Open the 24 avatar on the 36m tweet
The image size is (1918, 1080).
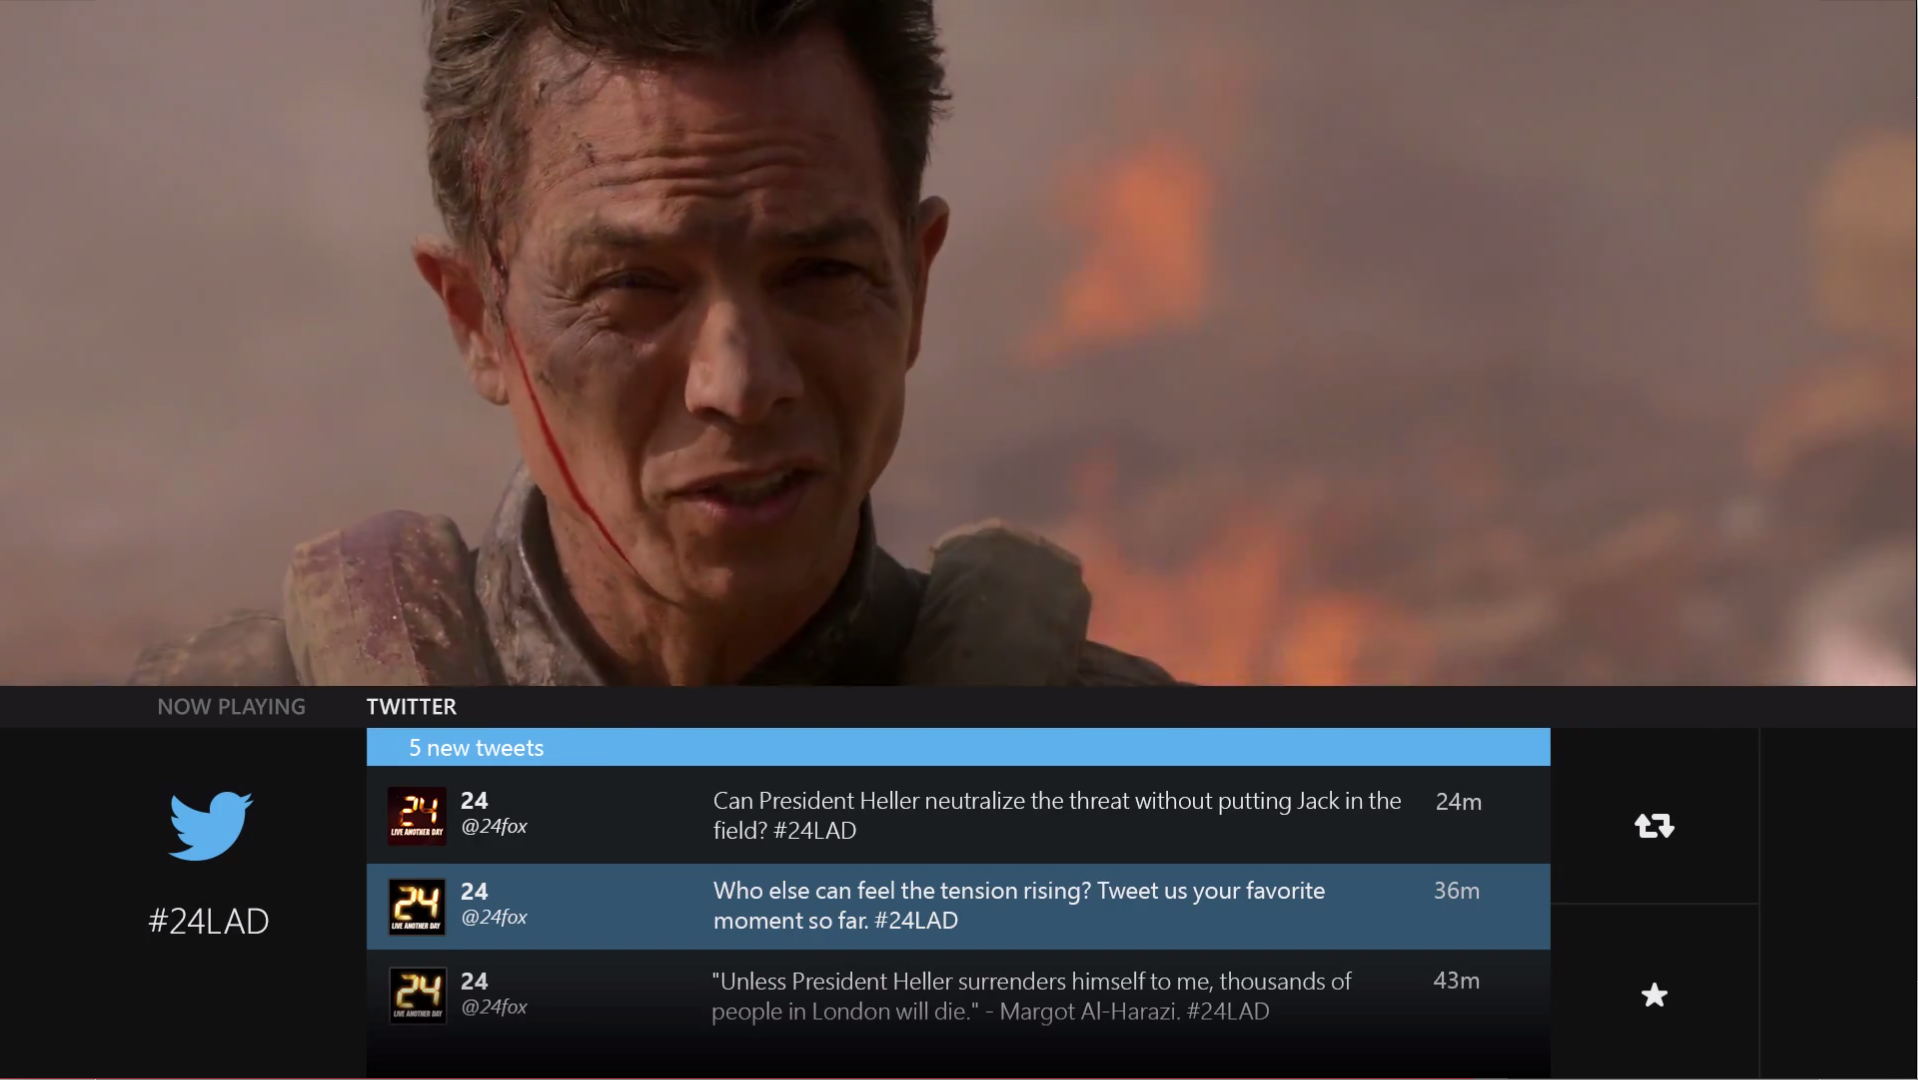tap(416, 907)
